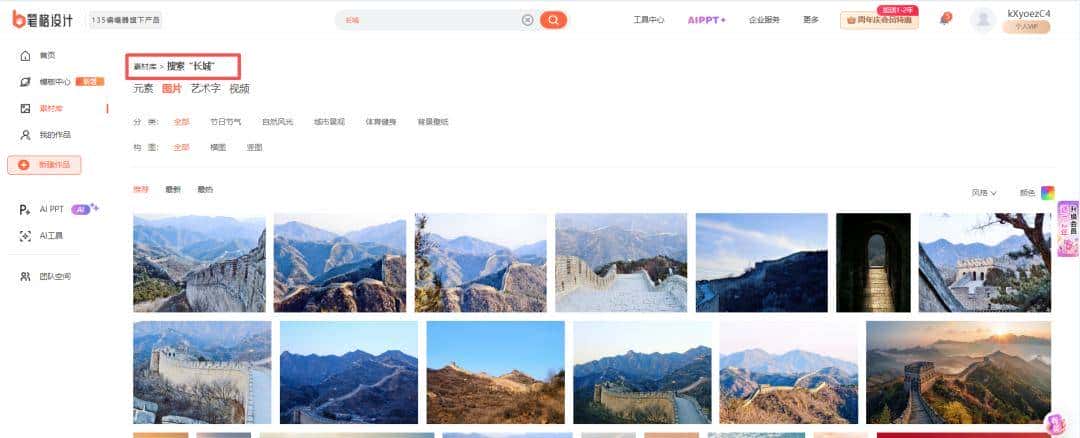The height and width of the screenshot is (438, 1080).
Task: Click the 新建作品 button
Action: (44, 165)
